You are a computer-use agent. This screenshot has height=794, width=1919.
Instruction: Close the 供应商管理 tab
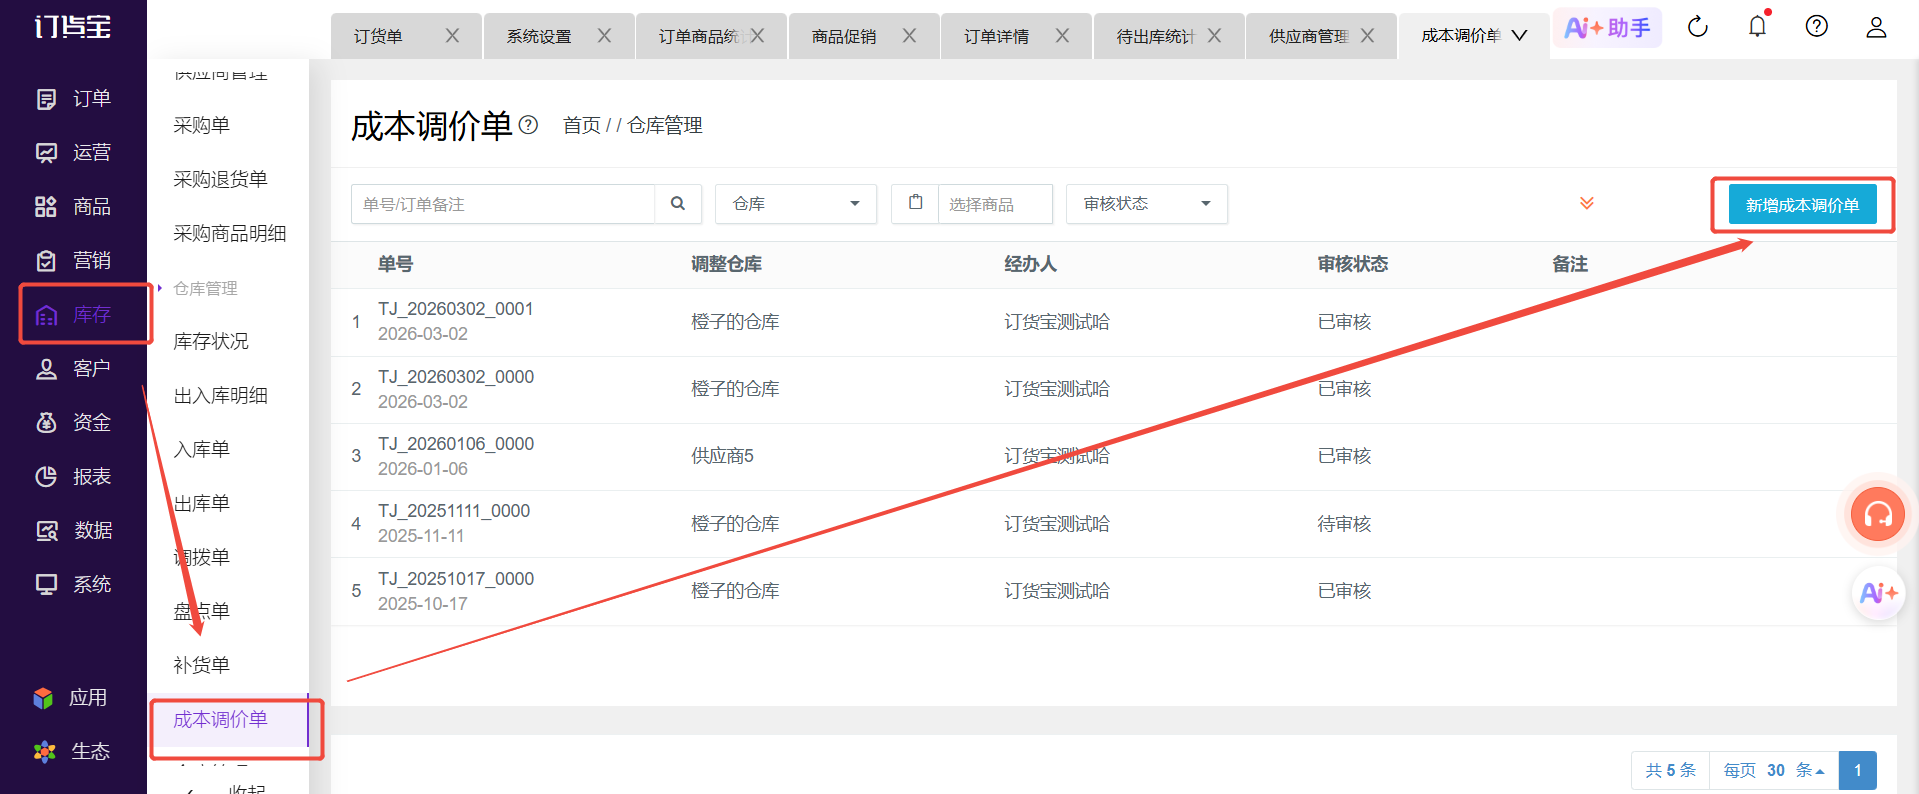(x=1367, y=36)
